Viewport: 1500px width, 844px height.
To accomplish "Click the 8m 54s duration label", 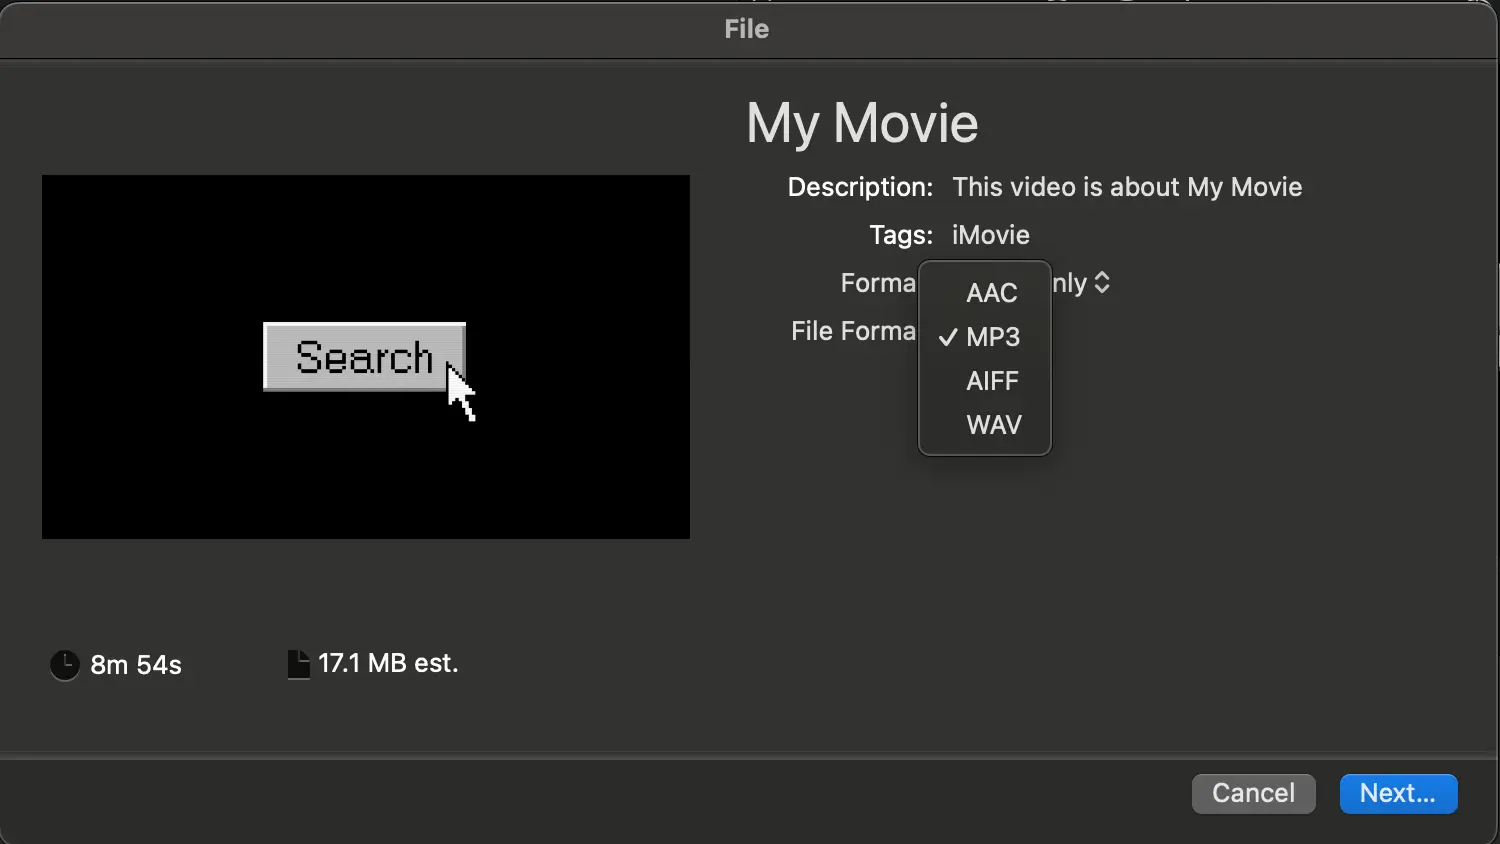I will [x=135, y=665].
